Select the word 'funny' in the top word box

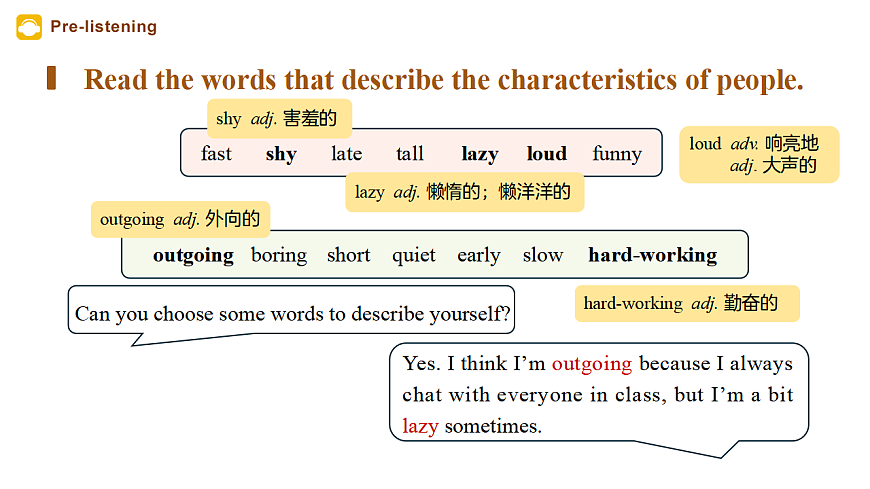[x=617, y=154]
